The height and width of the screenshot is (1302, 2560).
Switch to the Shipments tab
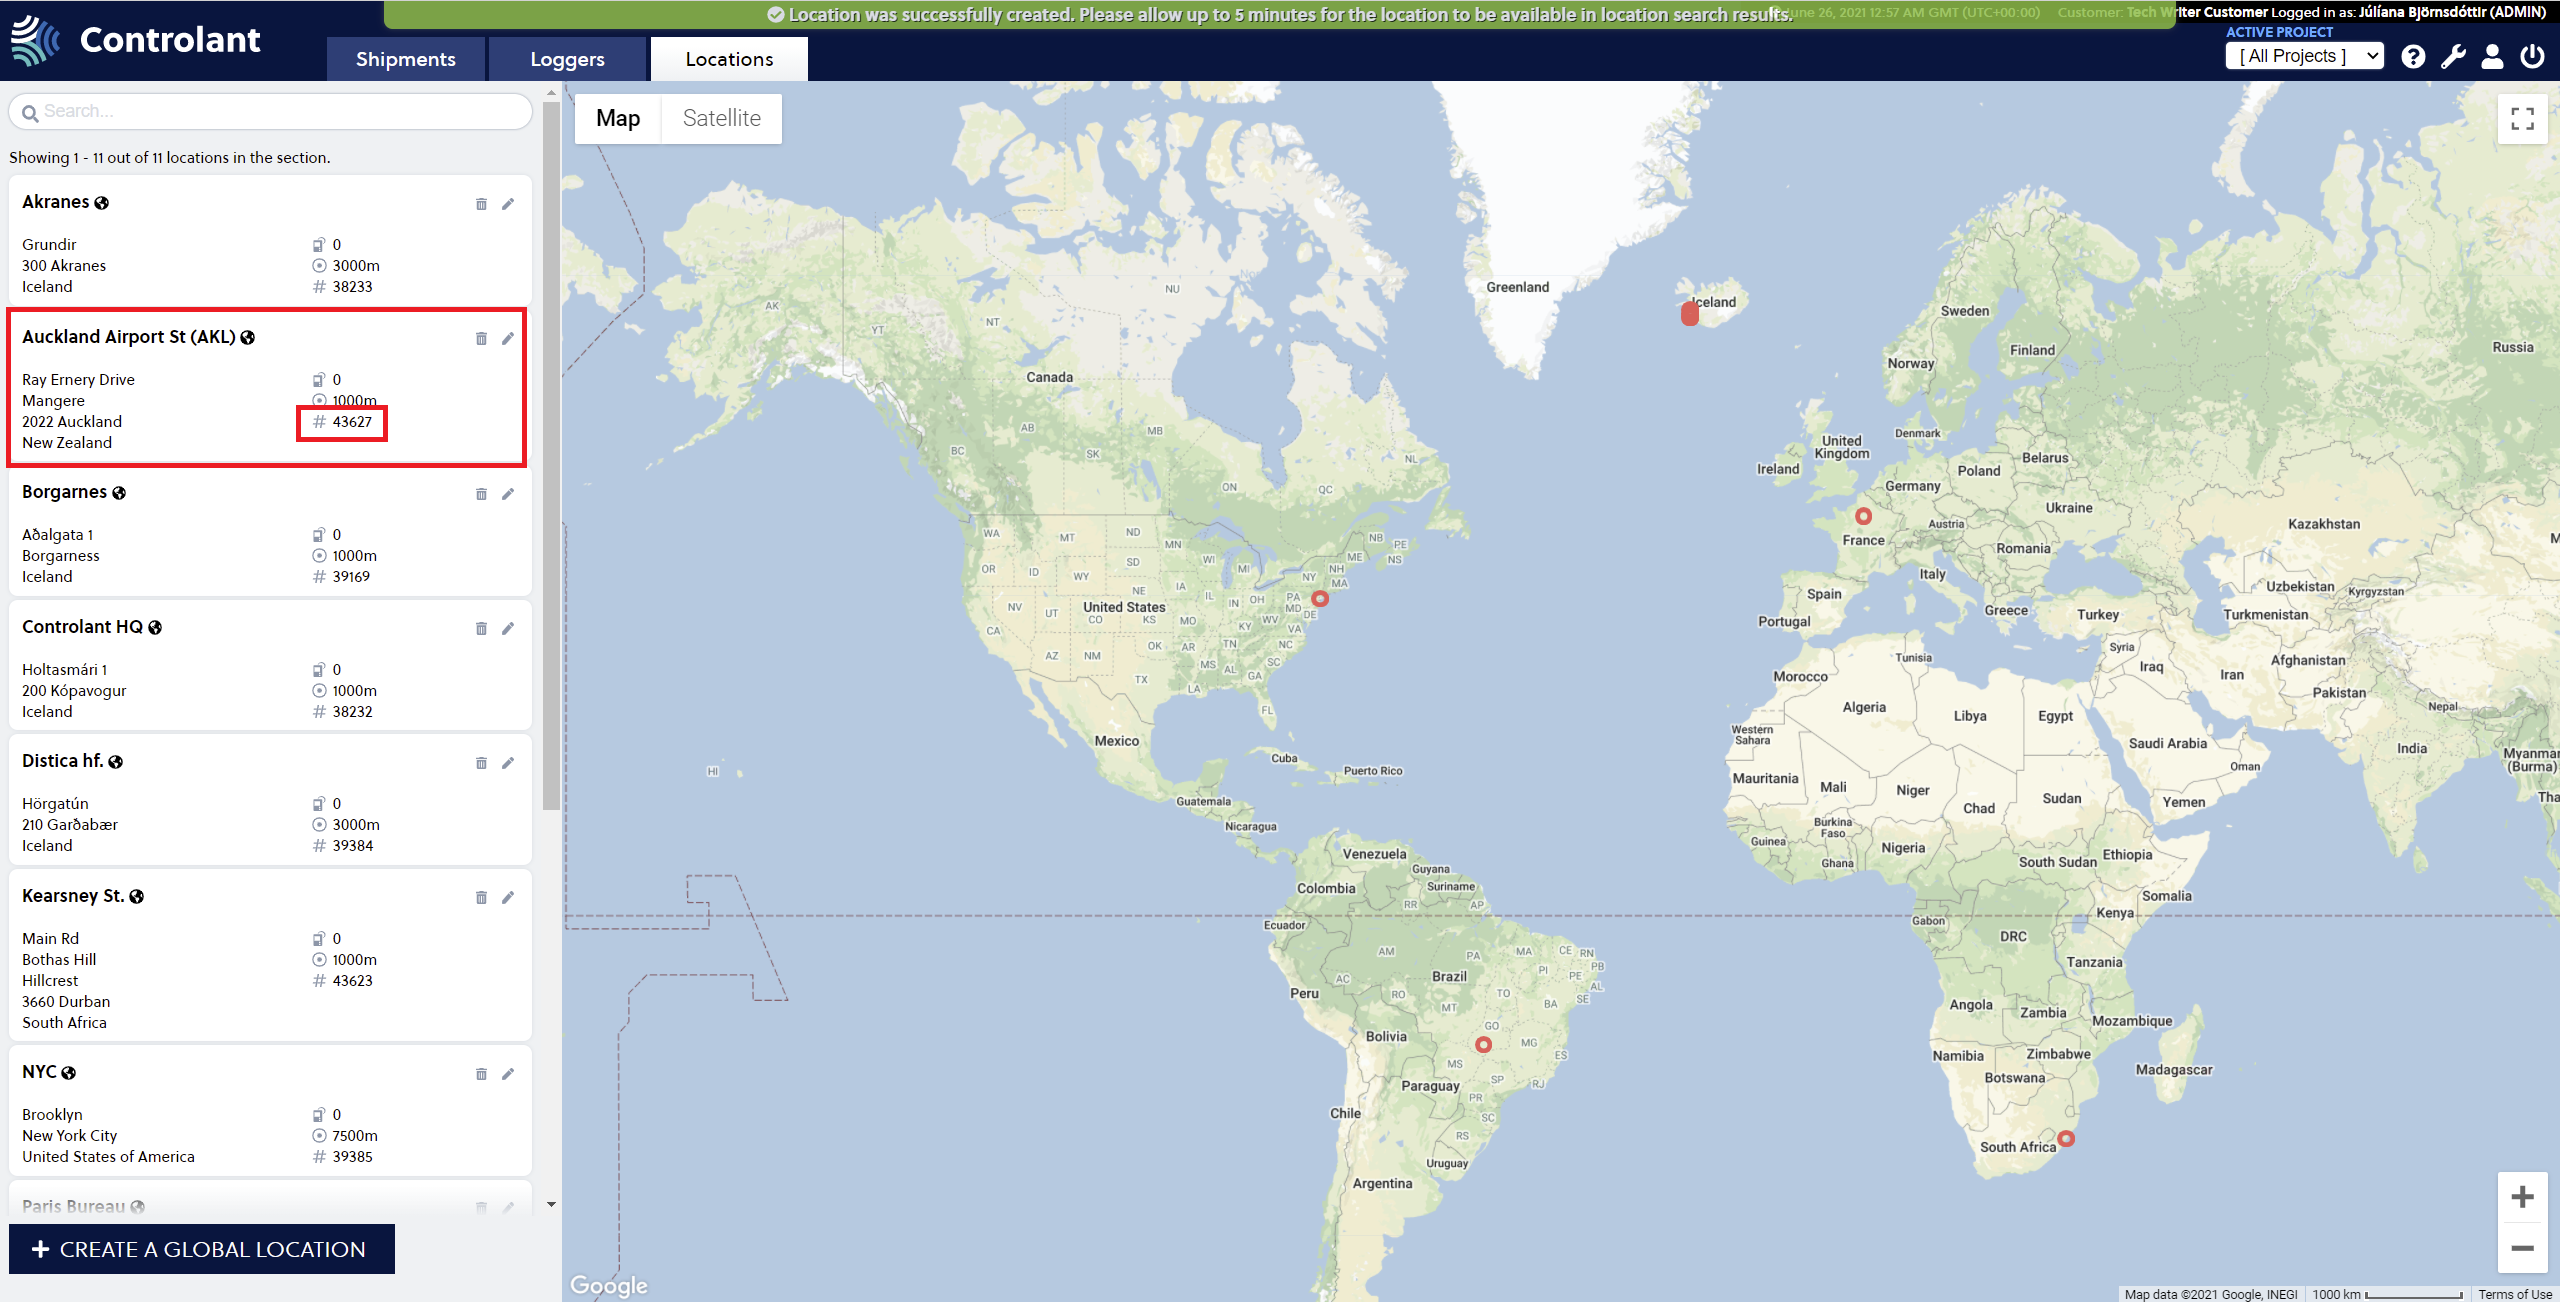405,59
